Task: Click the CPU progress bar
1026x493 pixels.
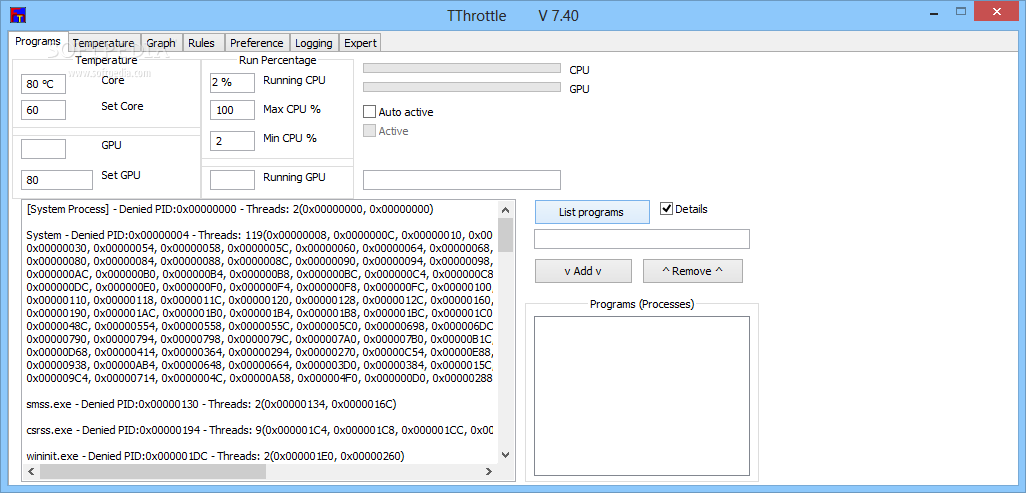Action: [462, 68]
